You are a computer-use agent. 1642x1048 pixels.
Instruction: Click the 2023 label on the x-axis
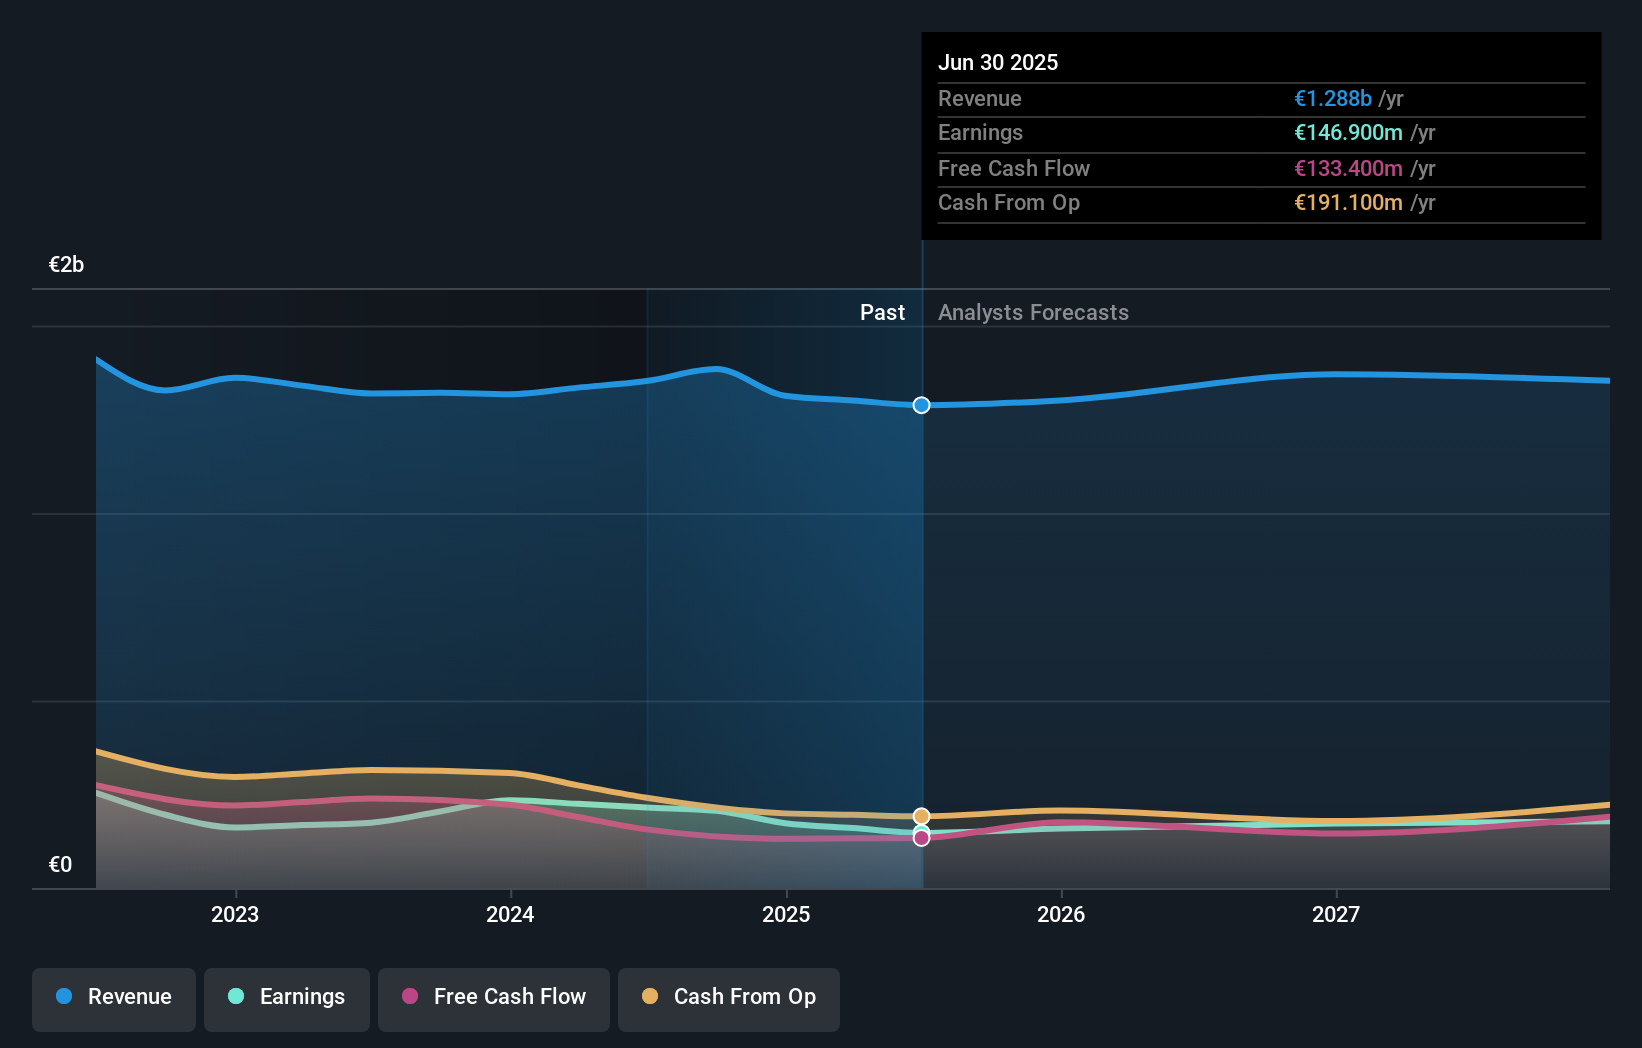(x=234, y=914)
